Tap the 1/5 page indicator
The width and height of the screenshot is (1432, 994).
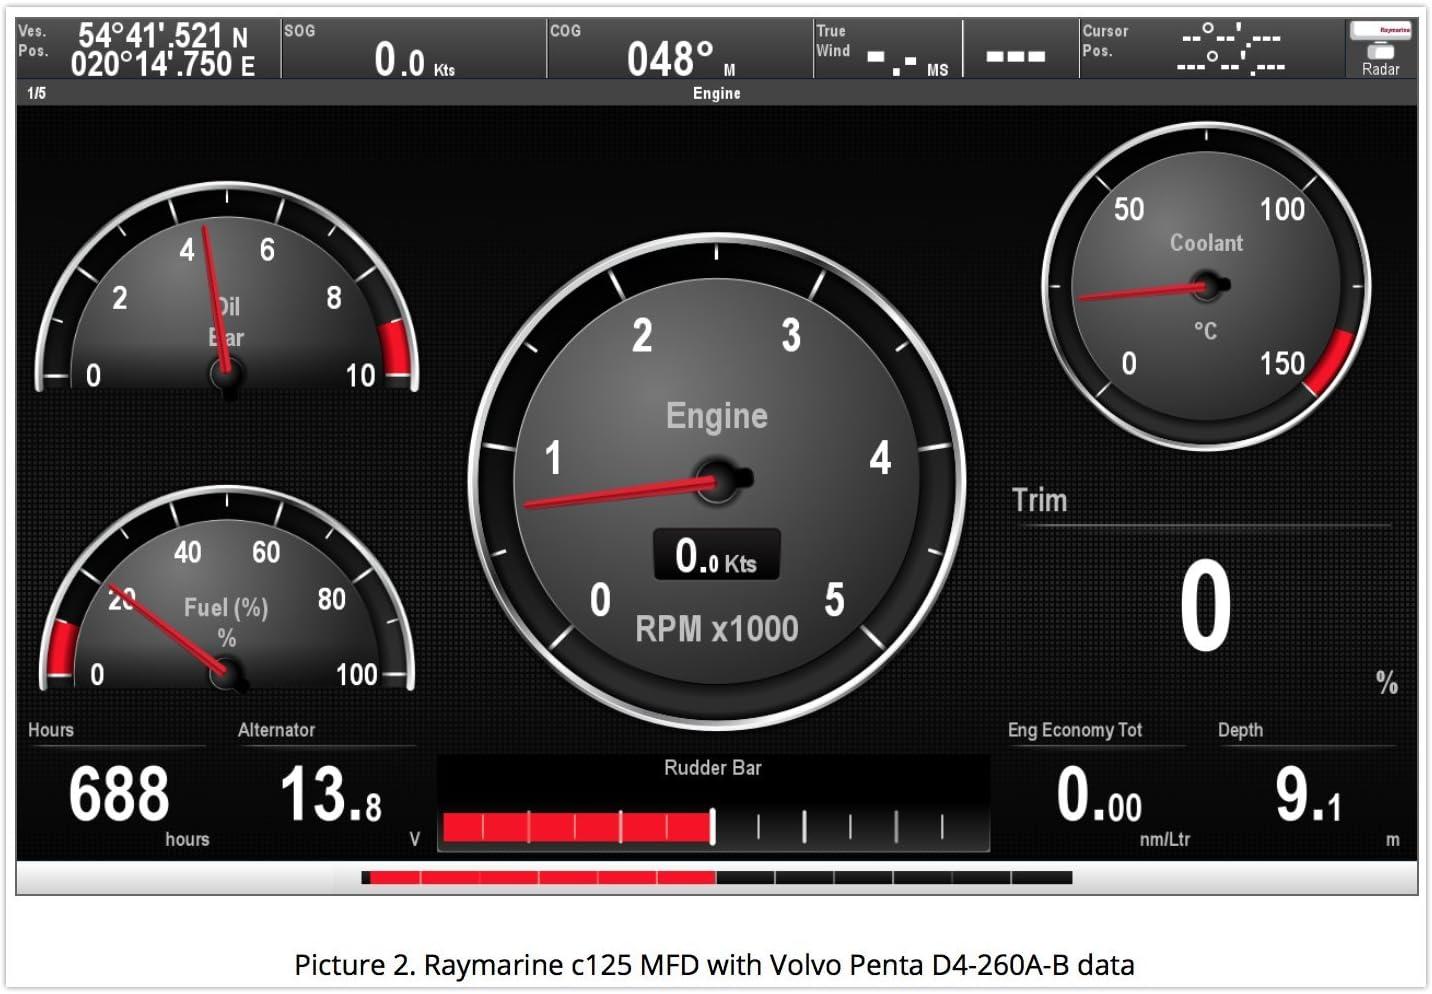point(37,93)
